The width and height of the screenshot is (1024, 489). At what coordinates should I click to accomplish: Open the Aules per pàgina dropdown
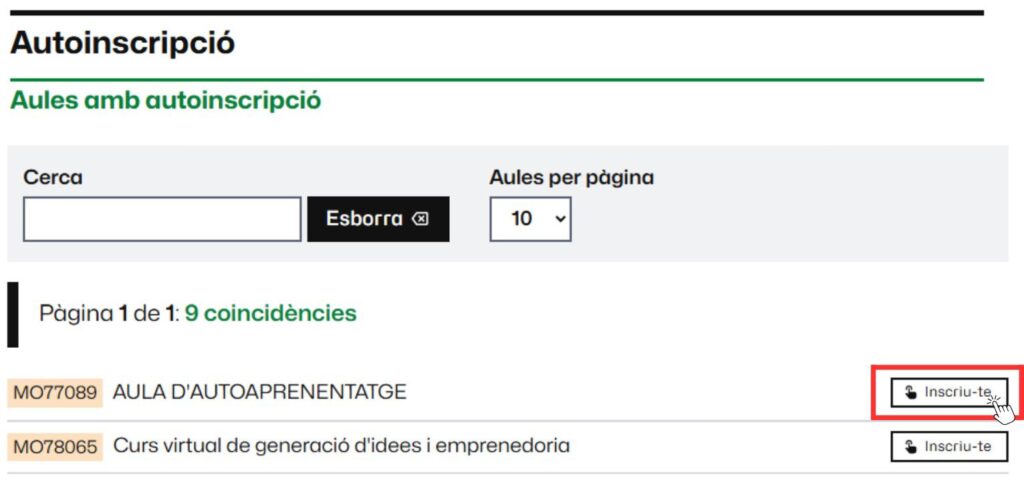click(x=529, y=219)
